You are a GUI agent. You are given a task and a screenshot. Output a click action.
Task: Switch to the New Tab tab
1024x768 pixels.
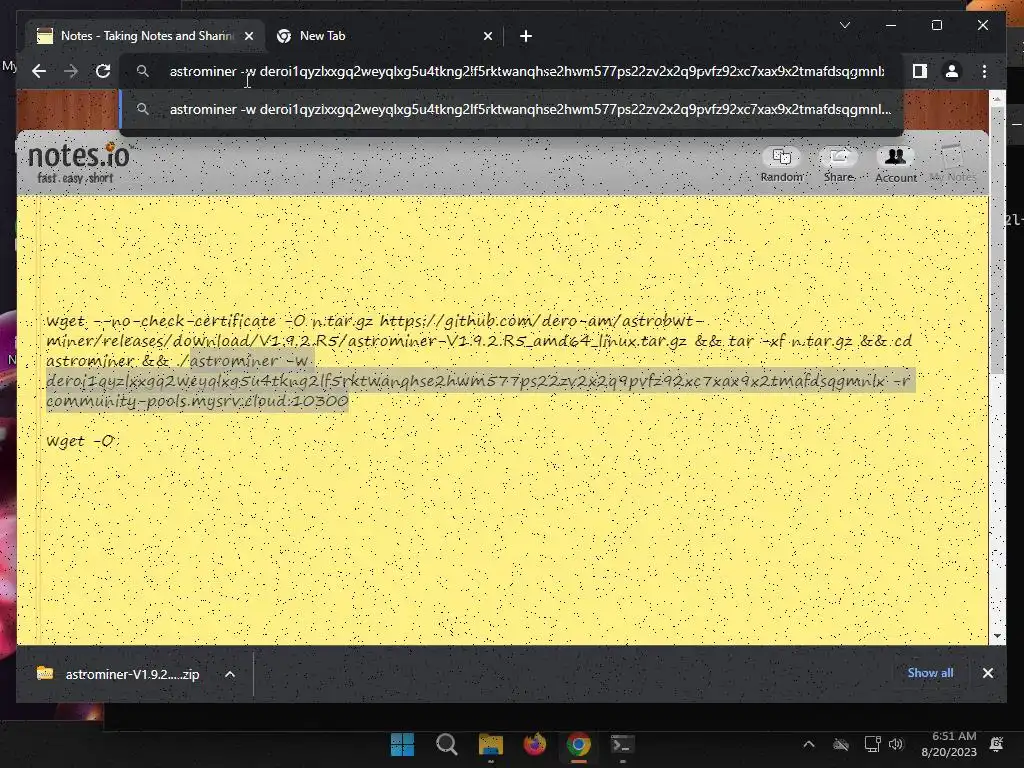[x=385, y=36]
